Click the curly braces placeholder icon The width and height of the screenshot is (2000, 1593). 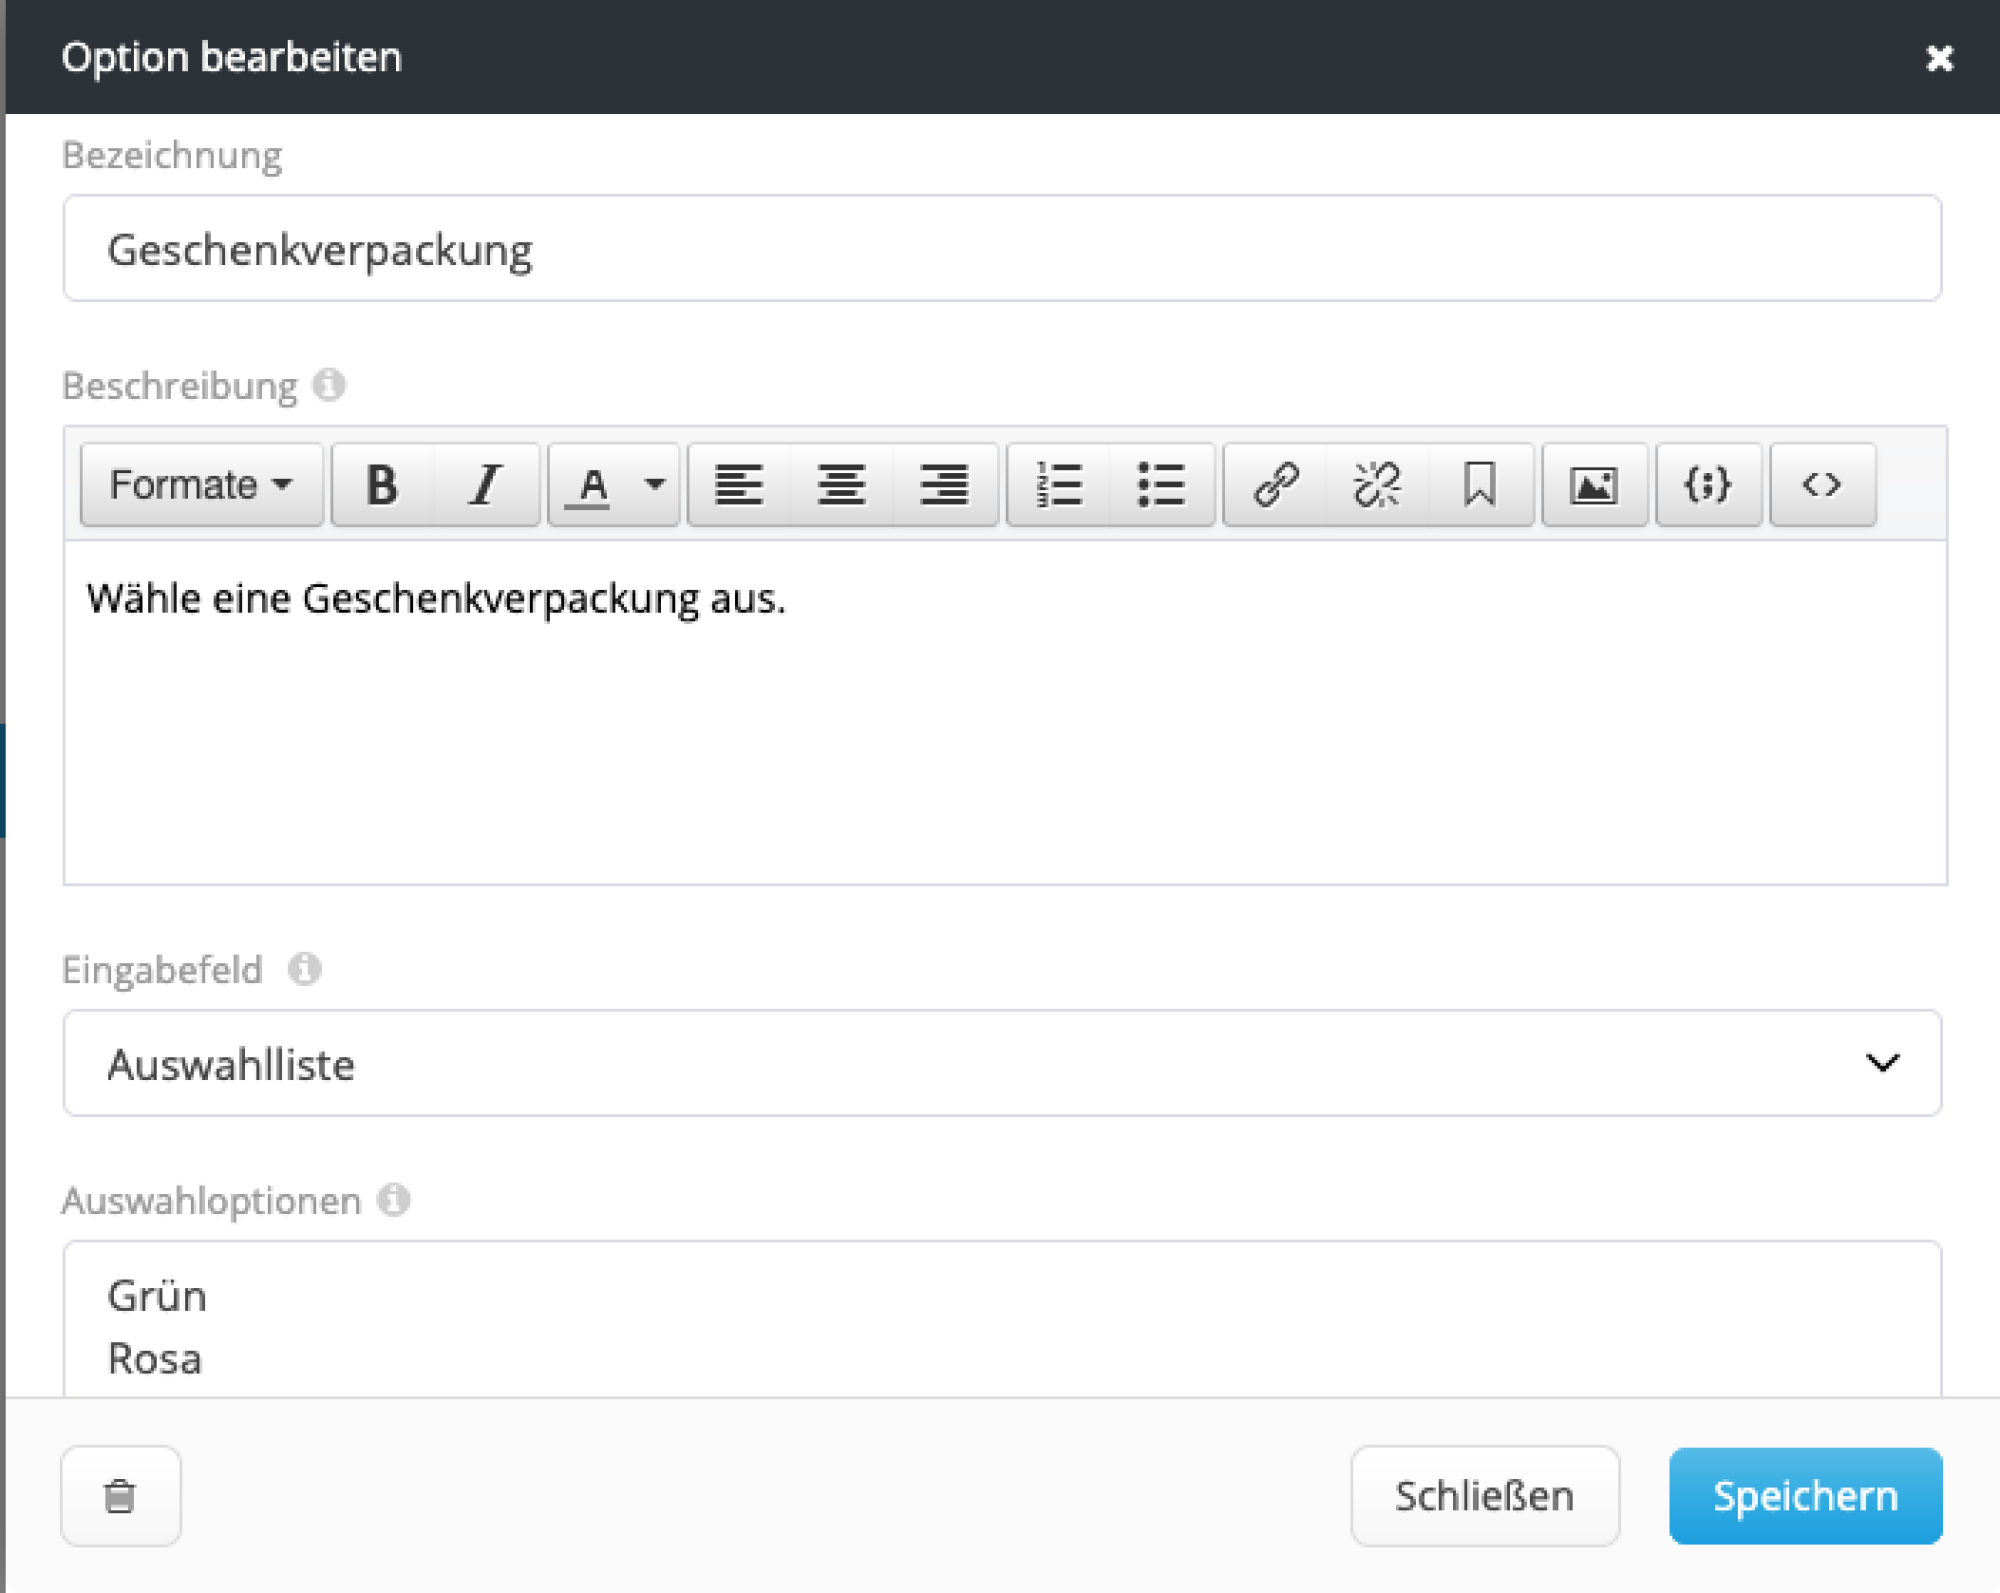coord(1708,485)
